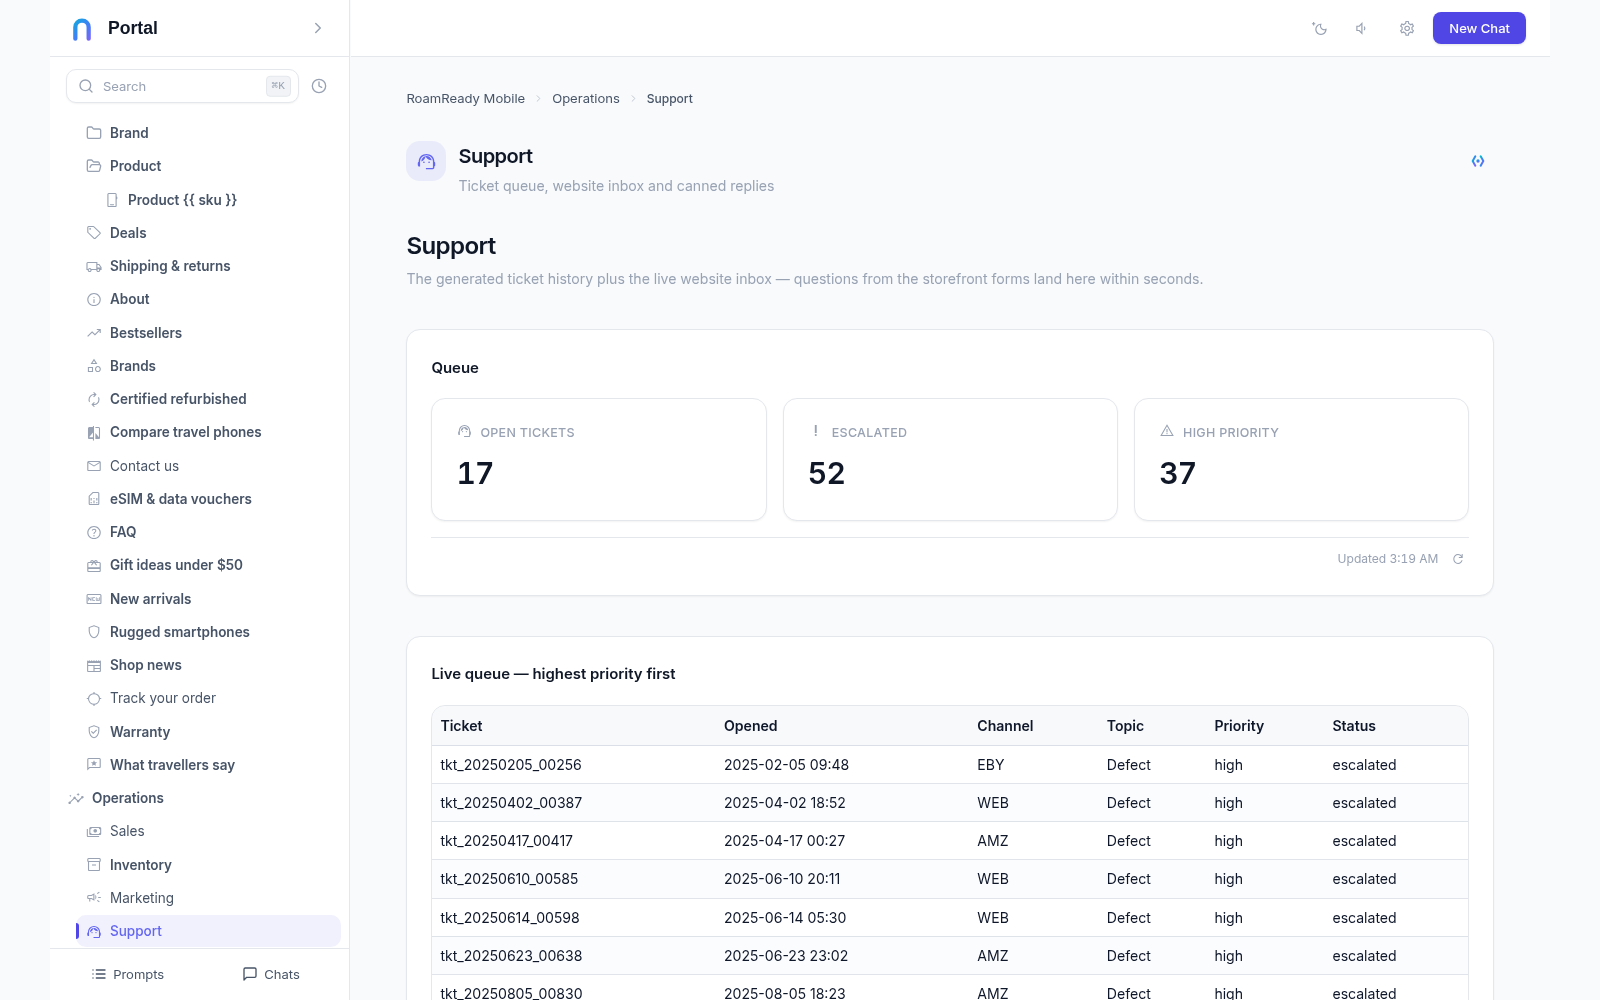Open Marketing under Operations
The image size is (1600, 1000).
click(141, 898)
